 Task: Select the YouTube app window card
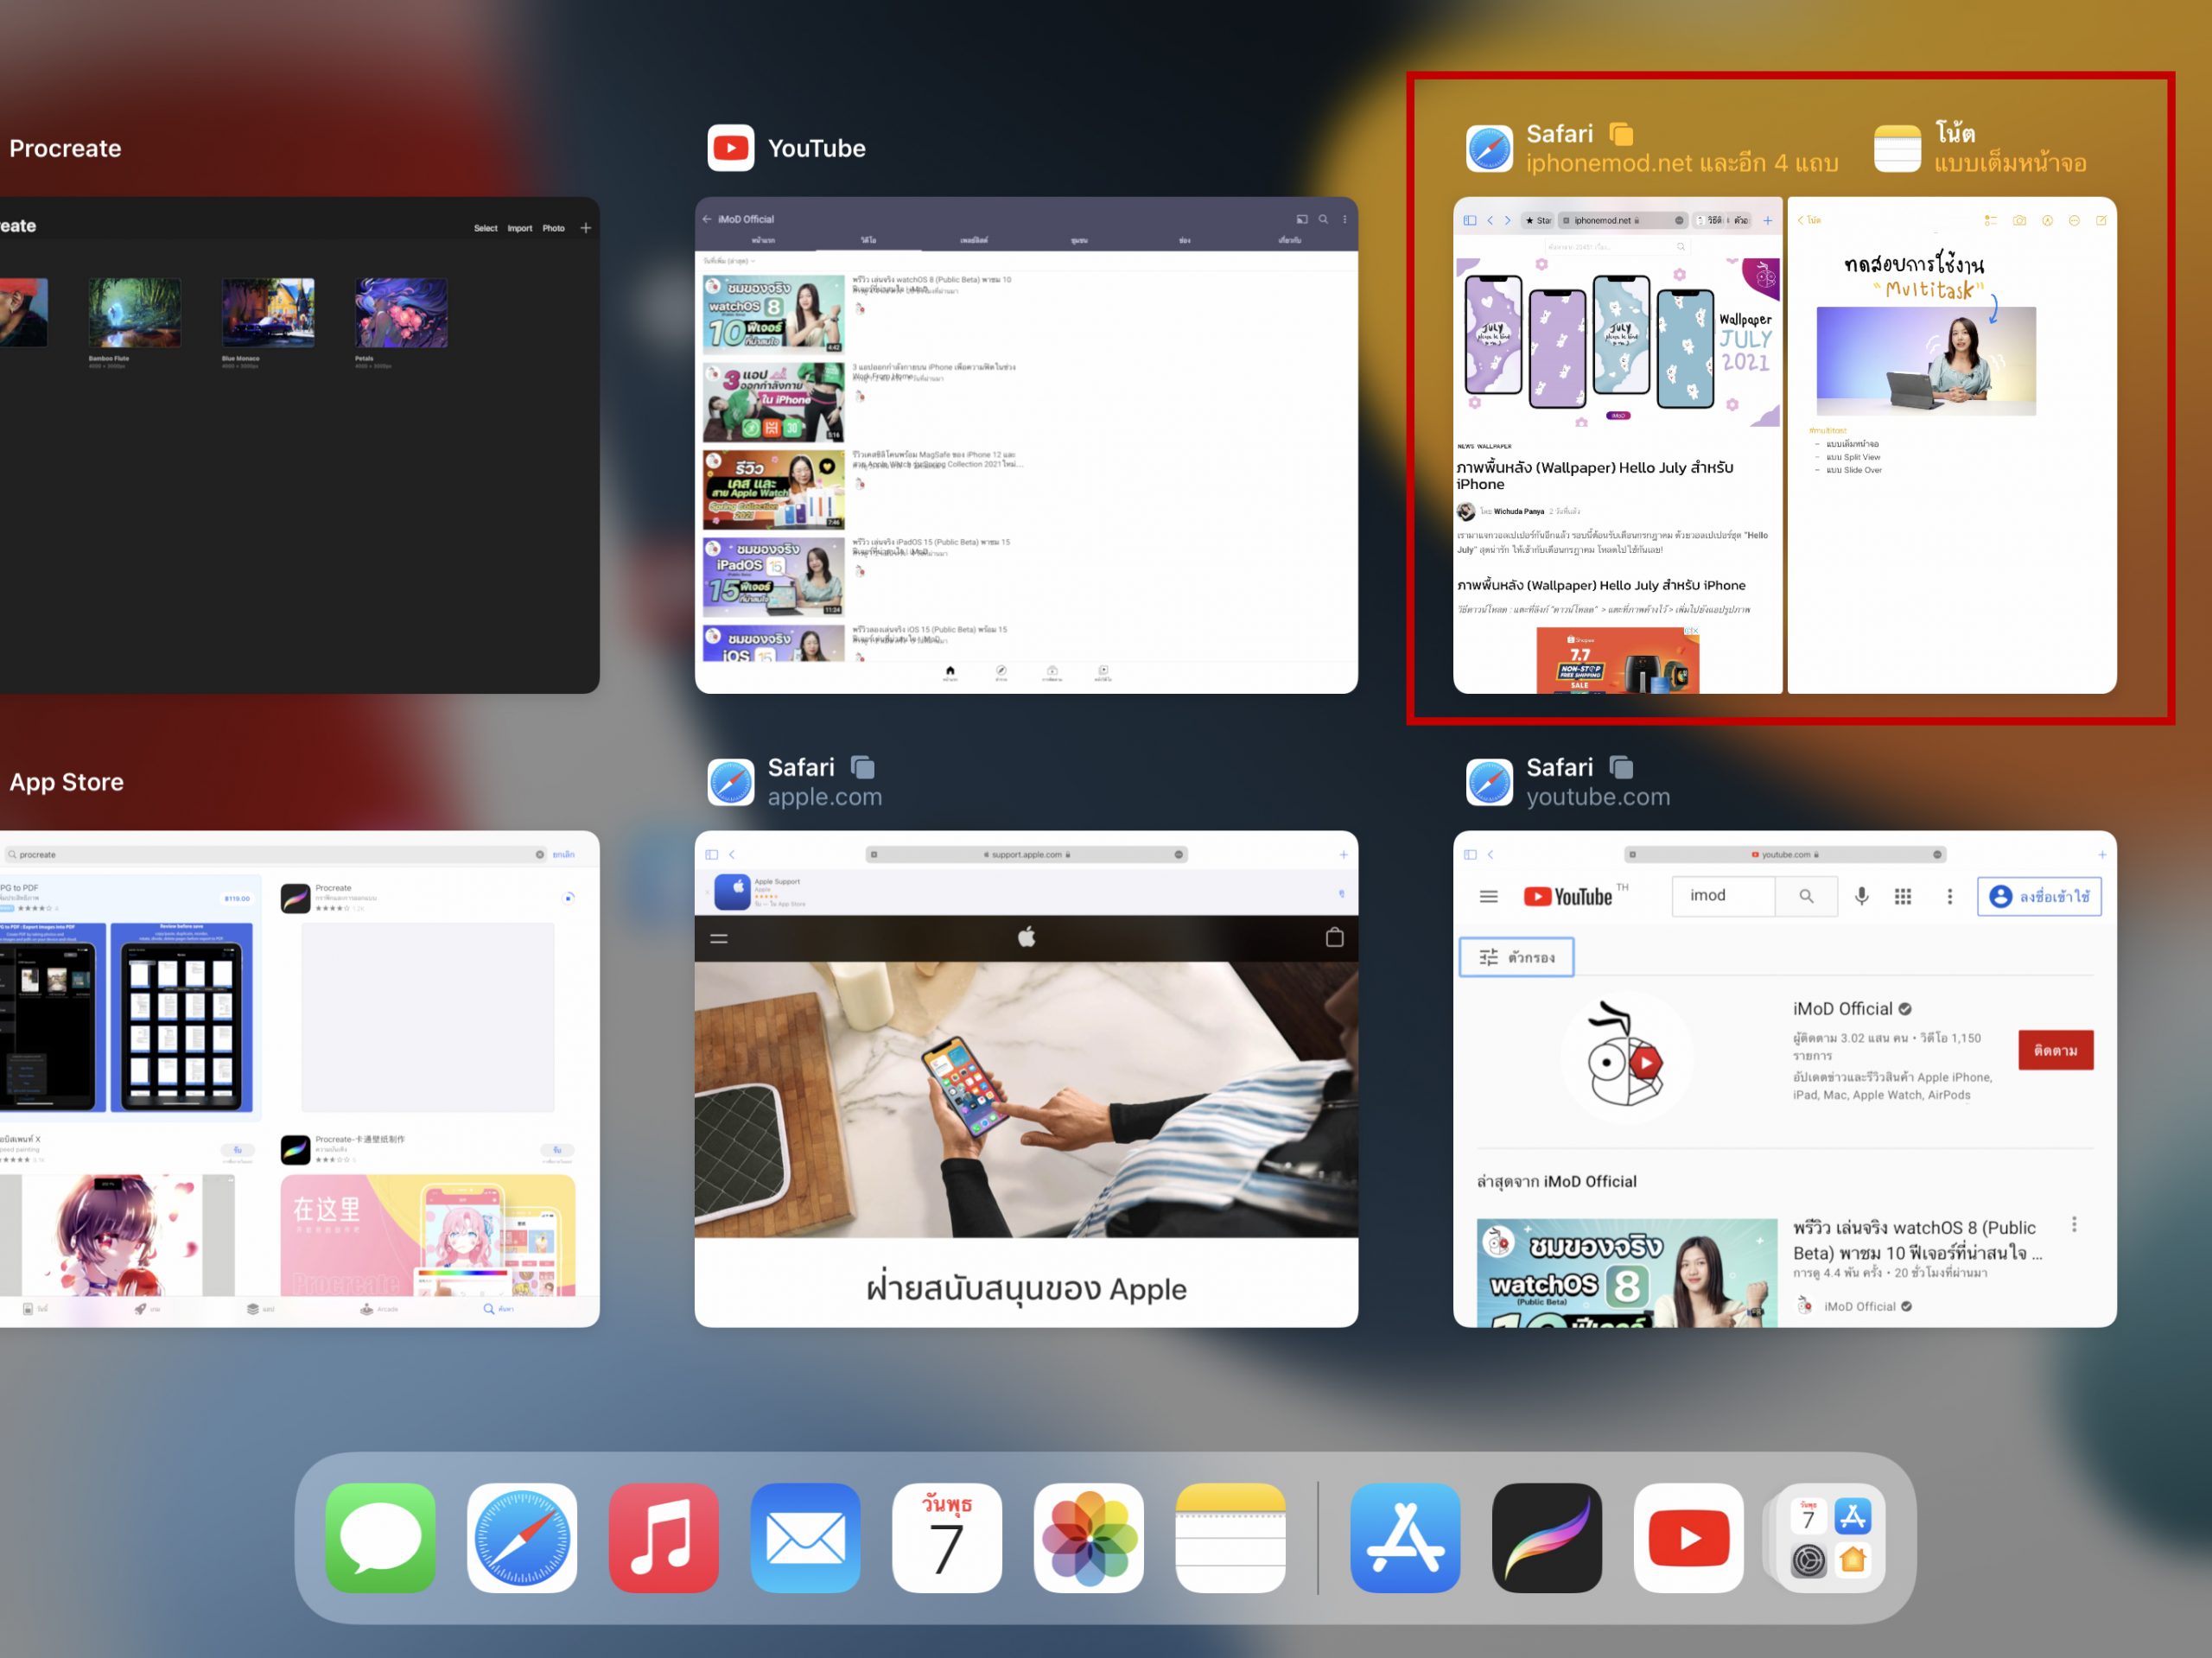pyautogui.click(x=1026, y=445)
